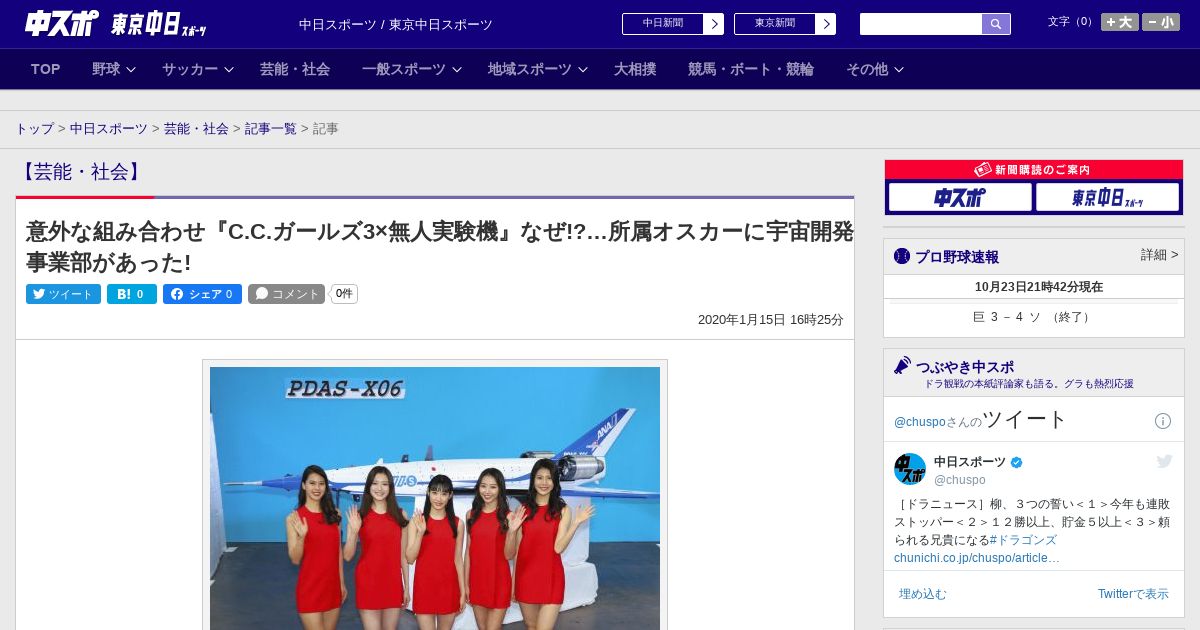Click the 埋め込む embed link

coord(922,594)
